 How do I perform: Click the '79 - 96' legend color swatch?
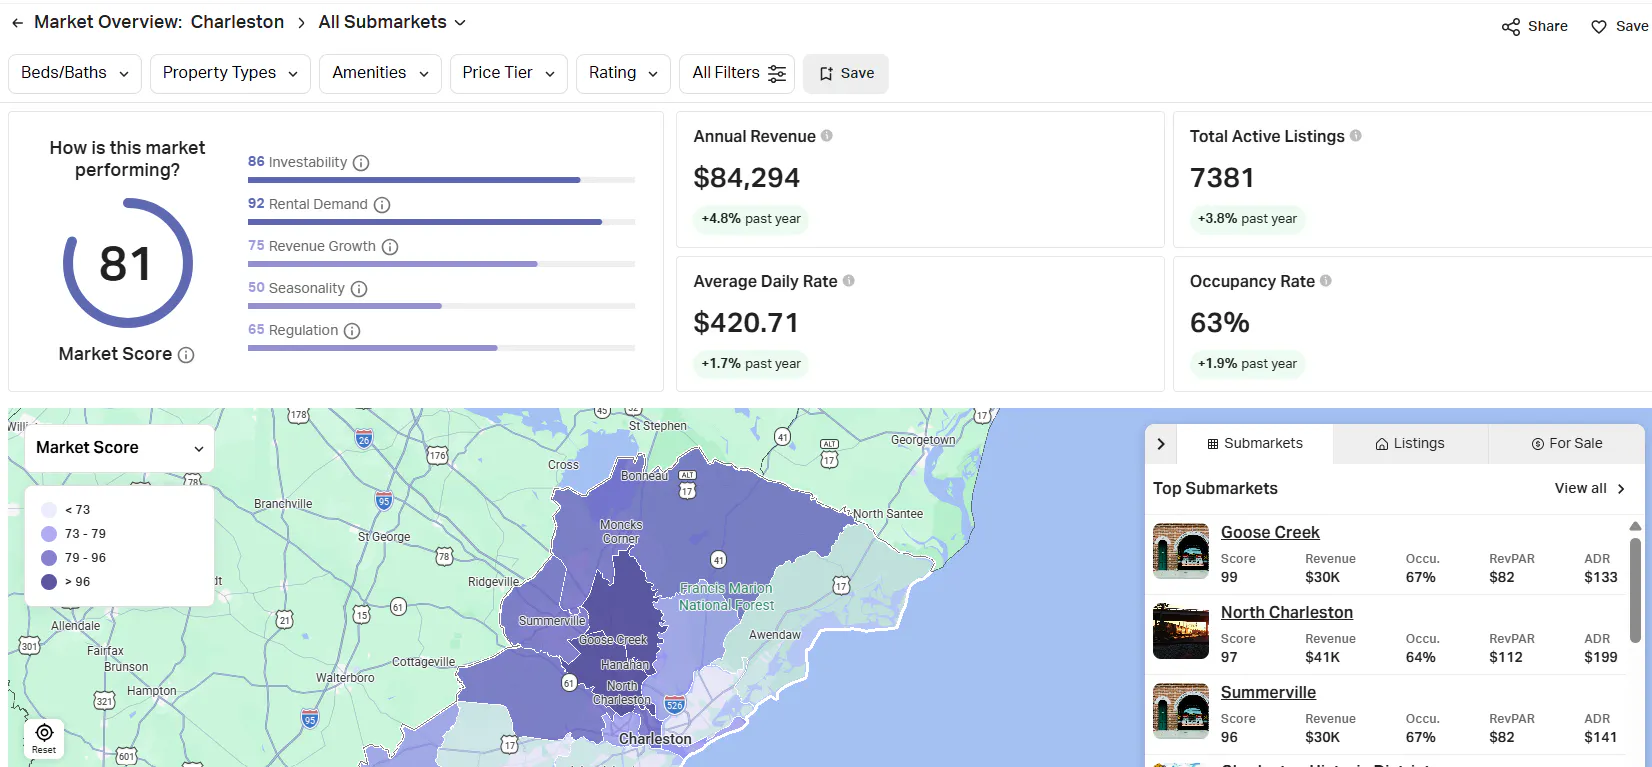[x=49, y=558]
